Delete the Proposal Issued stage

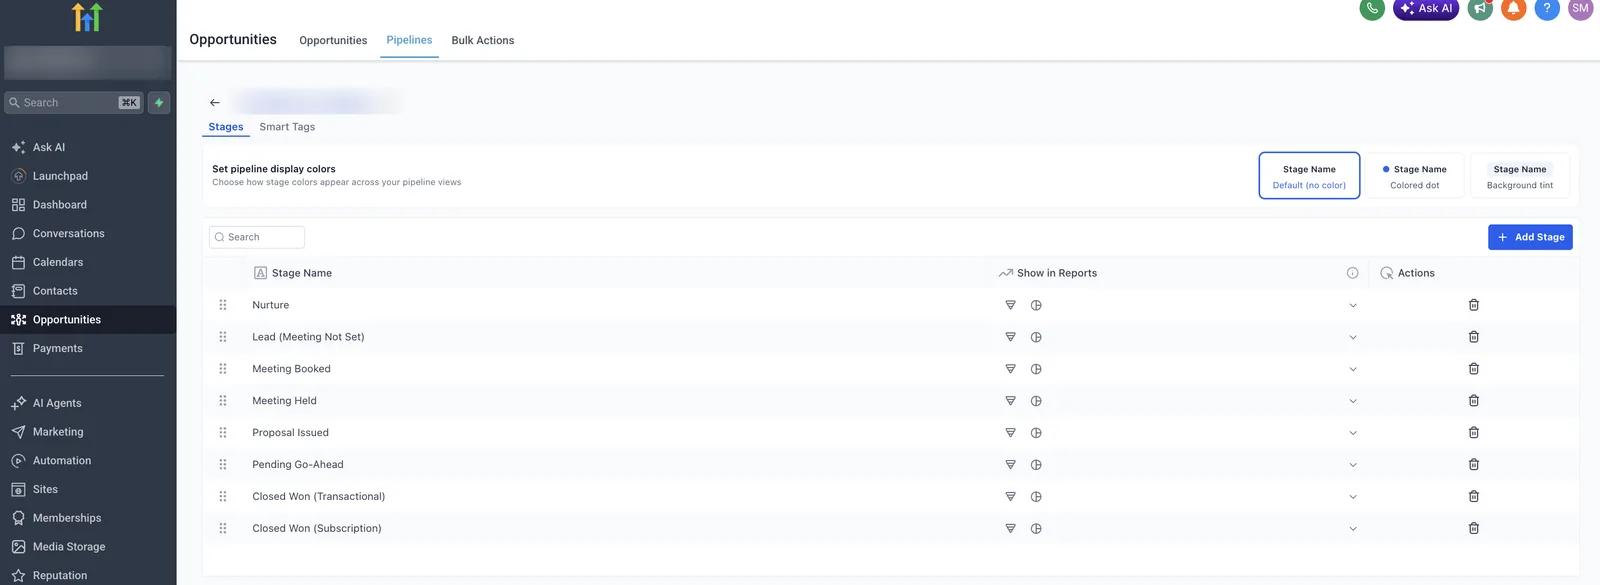click(1473, 433)
